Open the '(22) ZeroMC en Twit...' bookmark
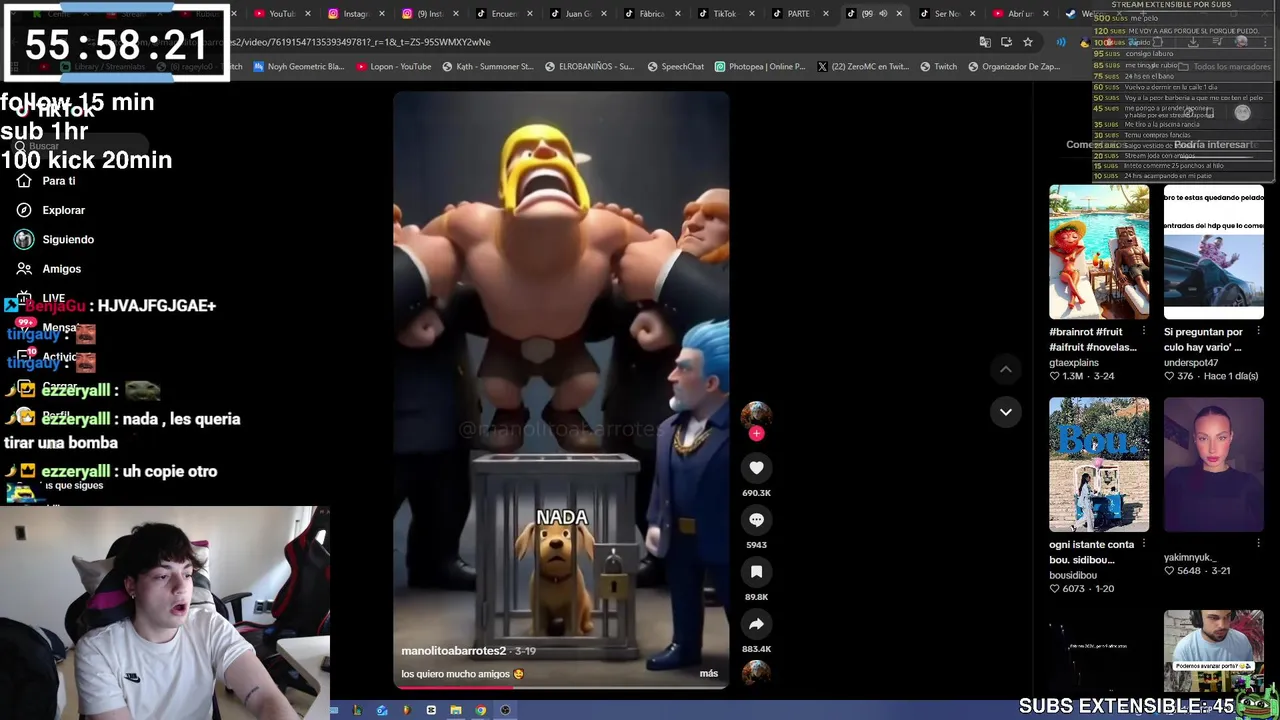Viewport: 1280px width, 720px height. [x=864, y=67]
